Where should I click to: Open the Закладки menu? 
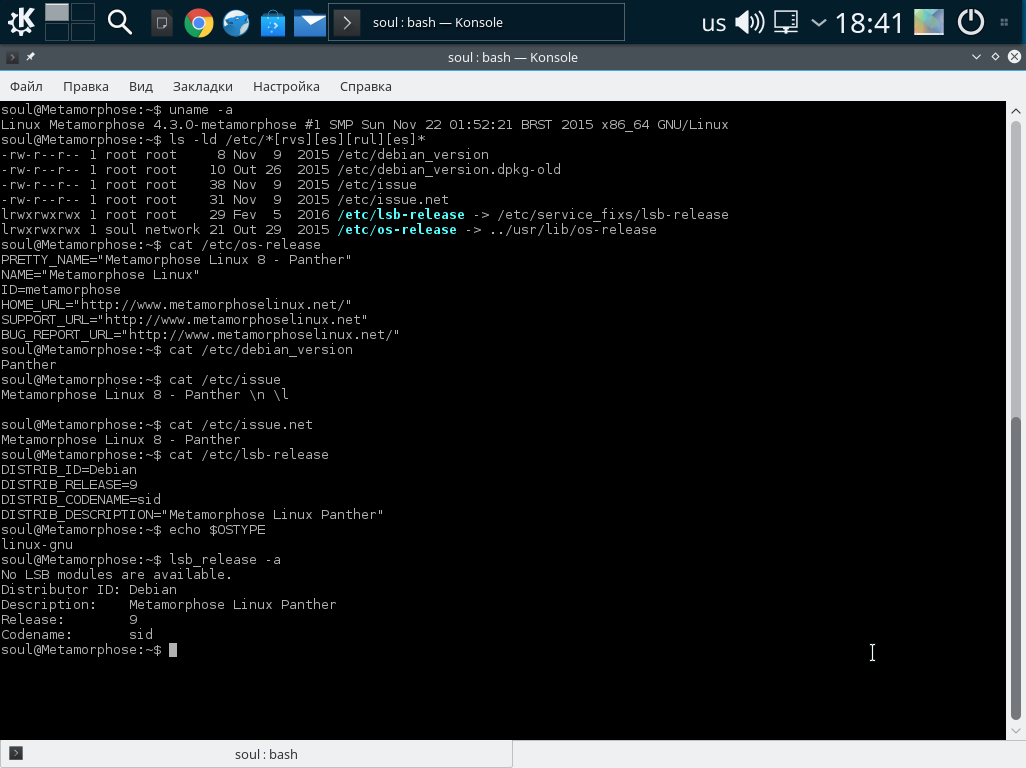(203, 86)
